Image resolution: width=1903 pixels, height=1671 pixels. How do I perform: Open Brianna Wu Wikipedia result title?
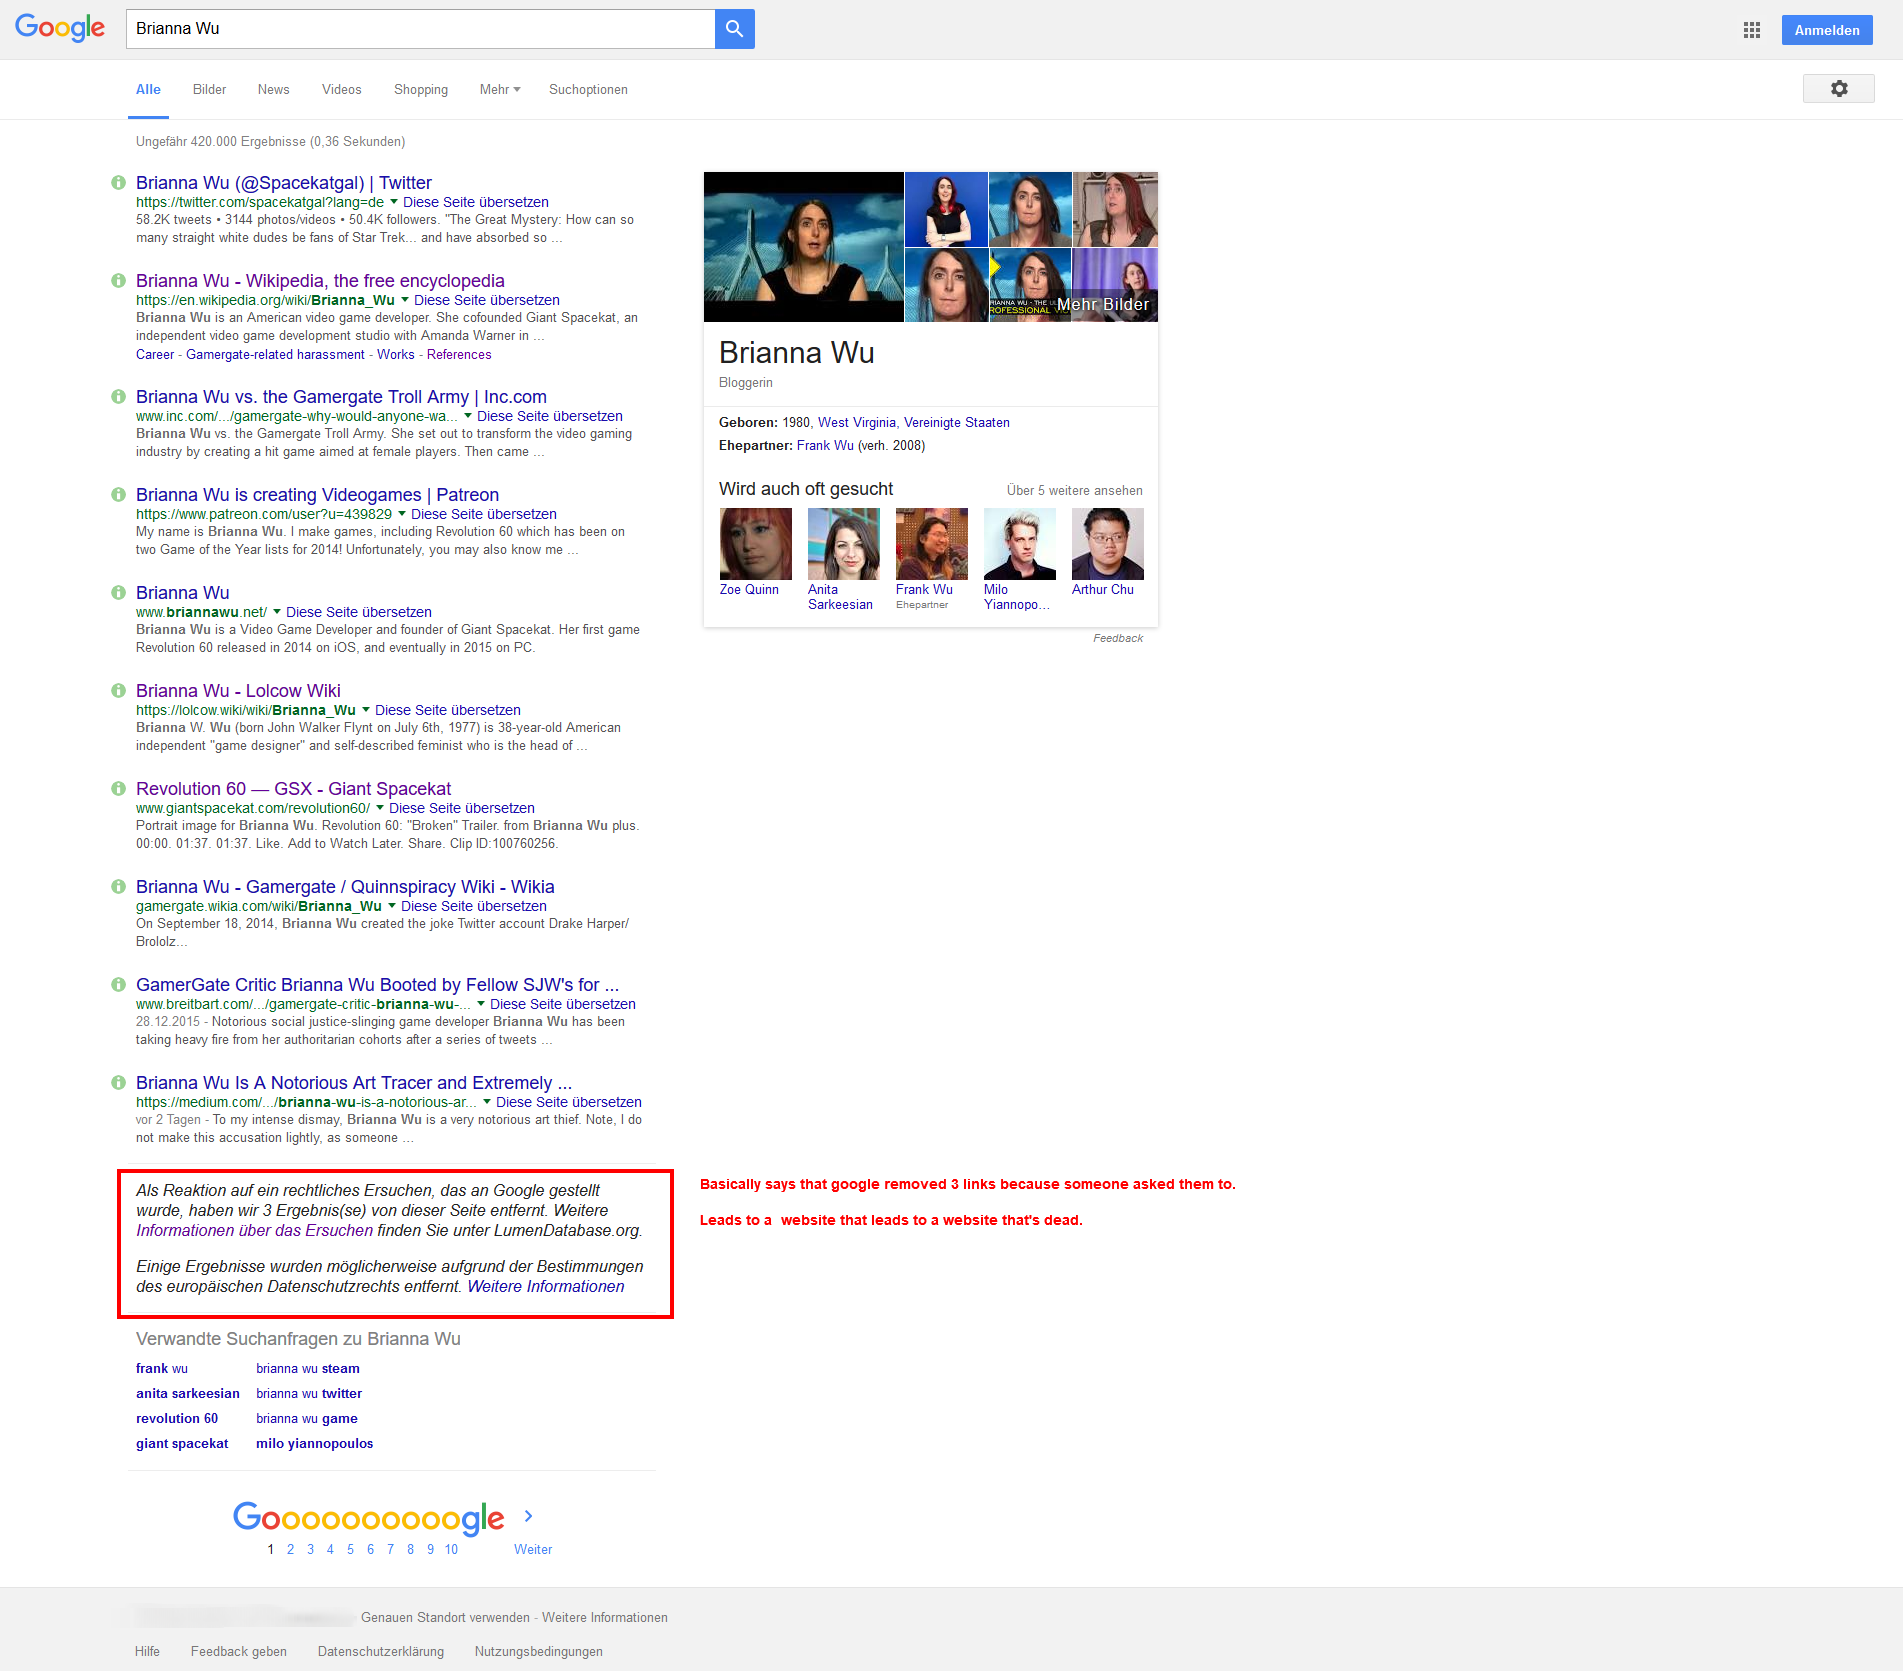(320, 281)
